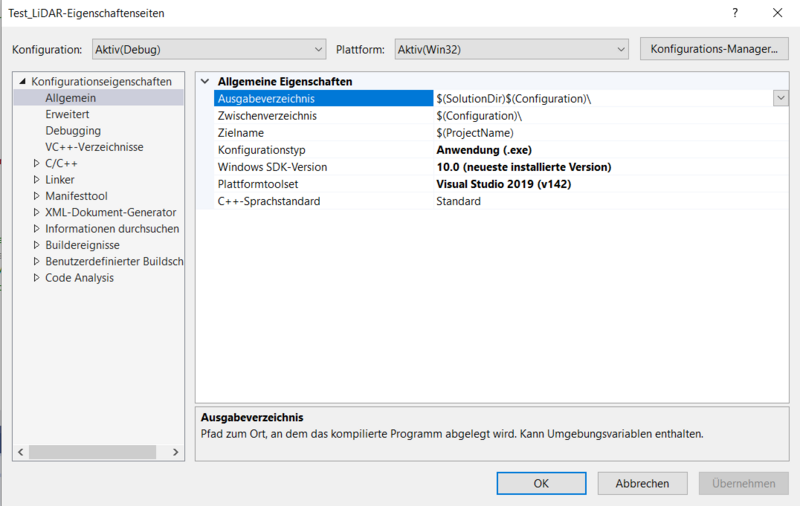Expand the C/C++ tree node
The width and height of the screenshot is (800, 506).
(36, 163)
